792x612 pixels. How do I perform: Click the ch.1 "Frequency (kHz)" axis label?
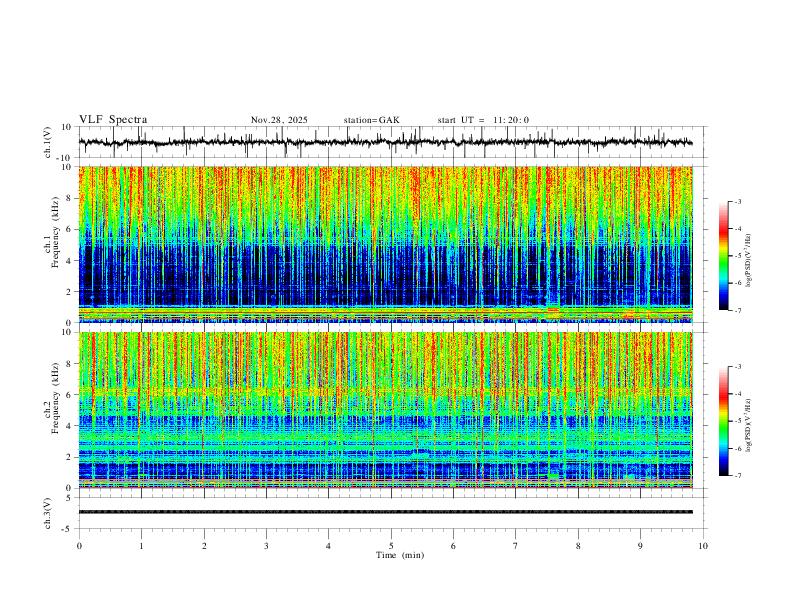click(x=55, y=232)
